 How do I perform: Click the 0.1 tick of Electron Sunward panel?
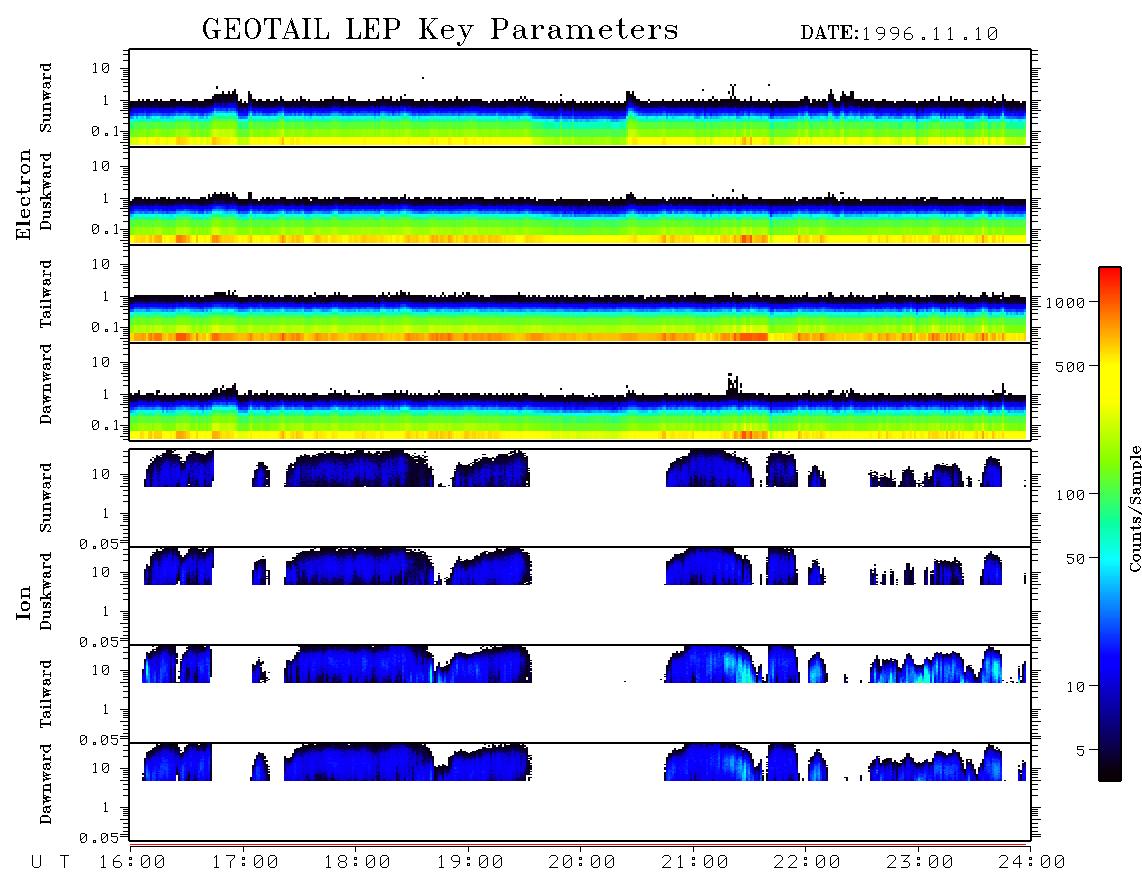click(106, 131)
